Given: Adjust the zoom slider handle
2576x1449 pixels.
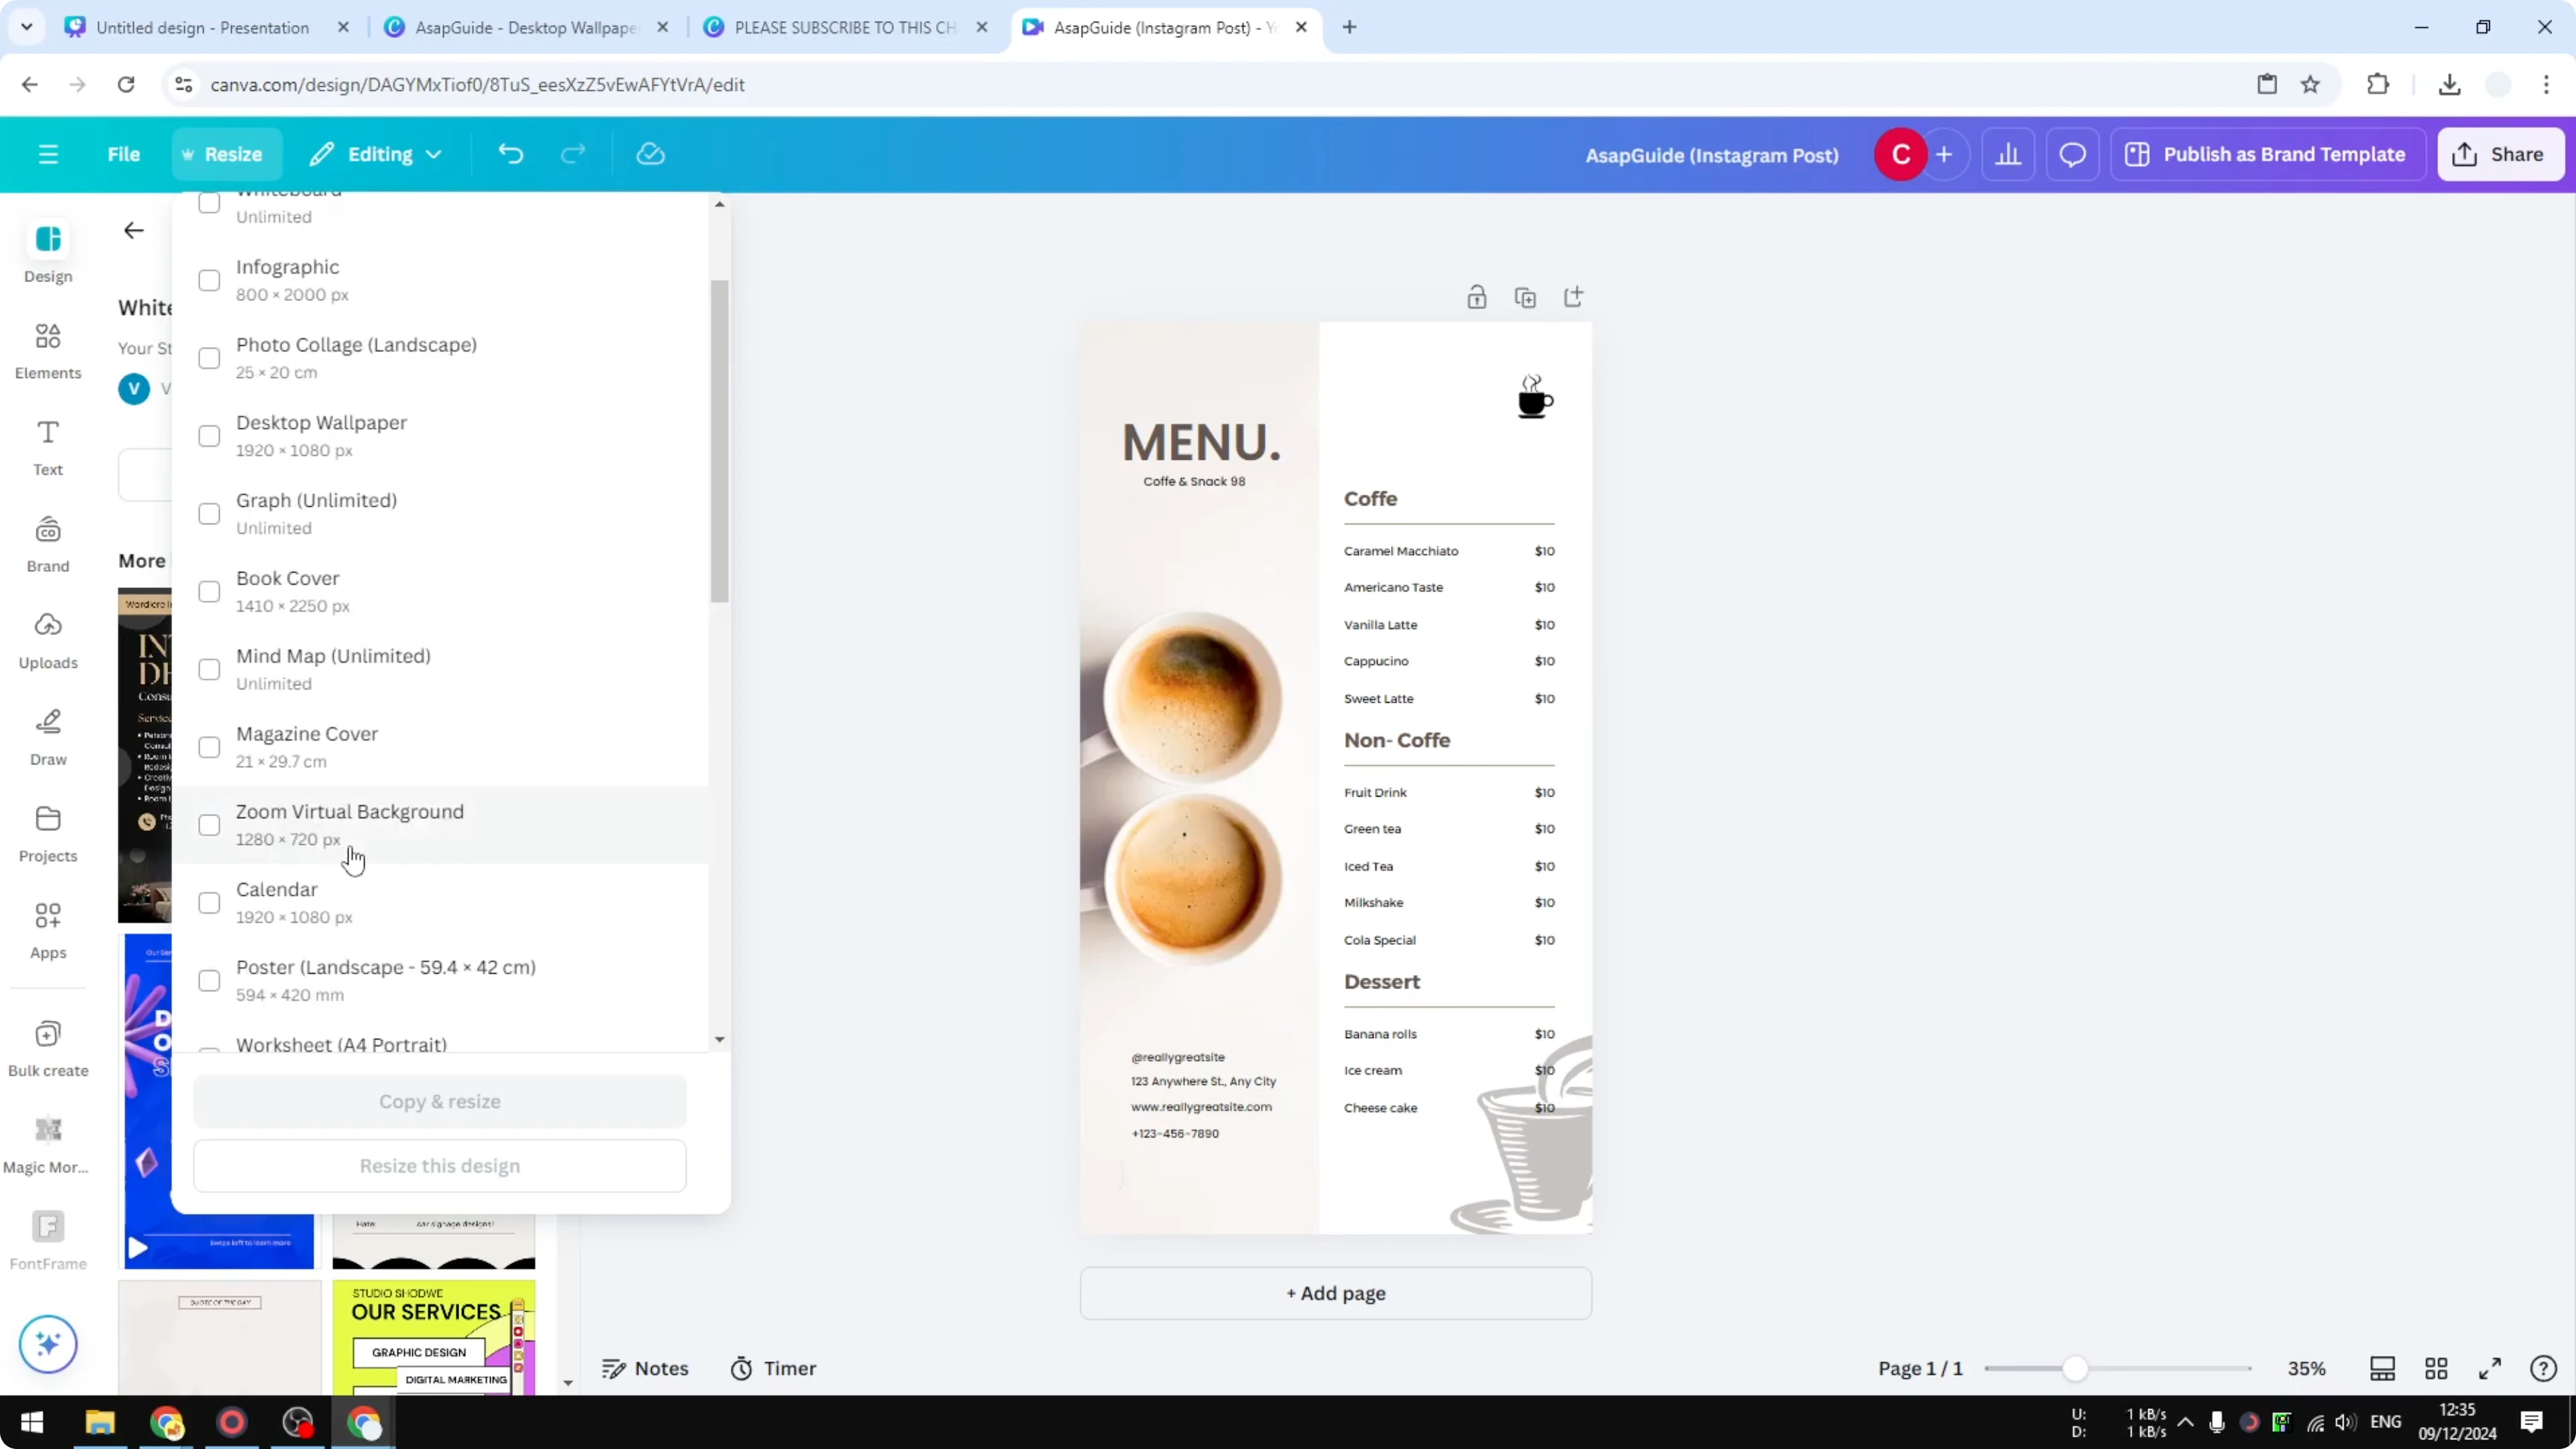Looking at the screenshot, I should coord(2076,1368).
